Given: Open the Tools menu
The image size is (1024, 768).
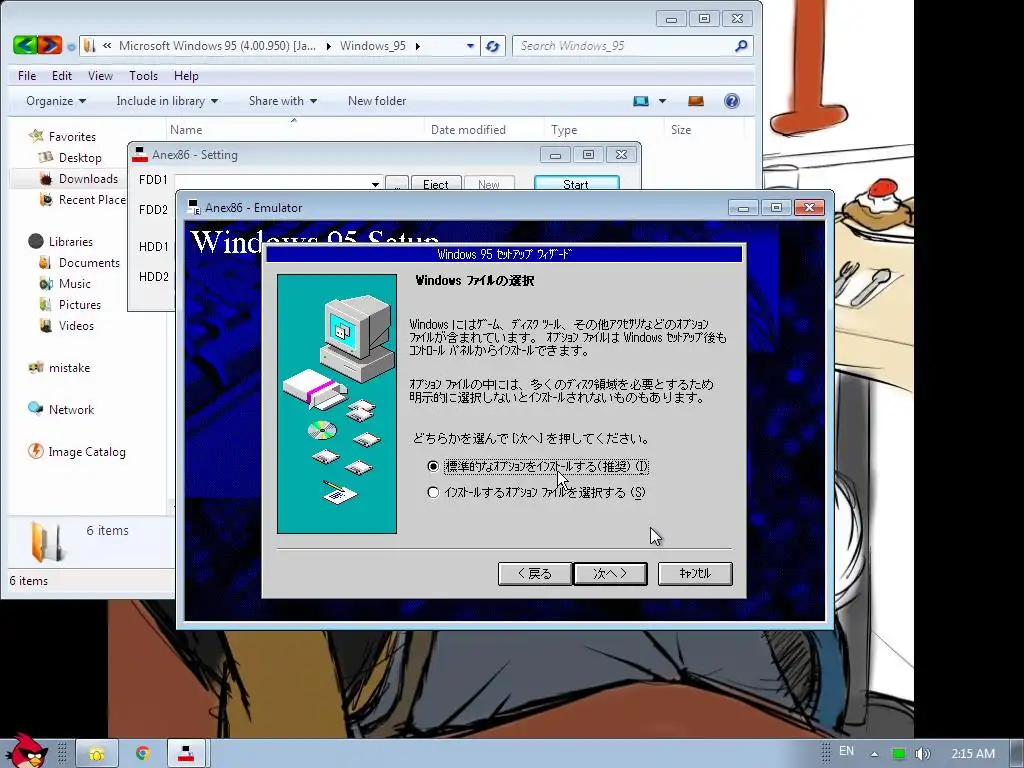Looking at the screenshot, I should pyautogui.click(x=143, y=76).
